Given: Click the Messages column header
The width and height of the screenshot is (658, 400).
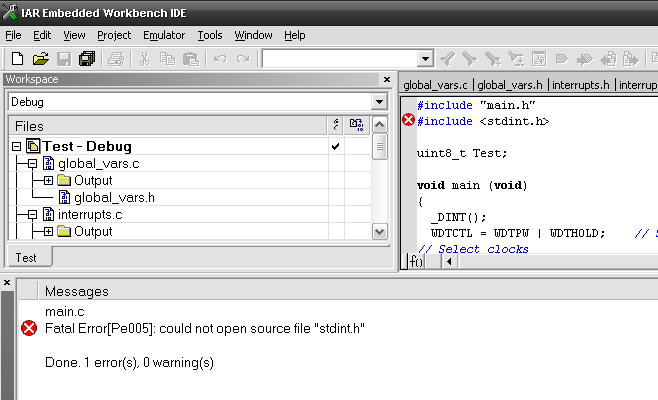Looking at the screenshot, I should [x=348, y=291].
